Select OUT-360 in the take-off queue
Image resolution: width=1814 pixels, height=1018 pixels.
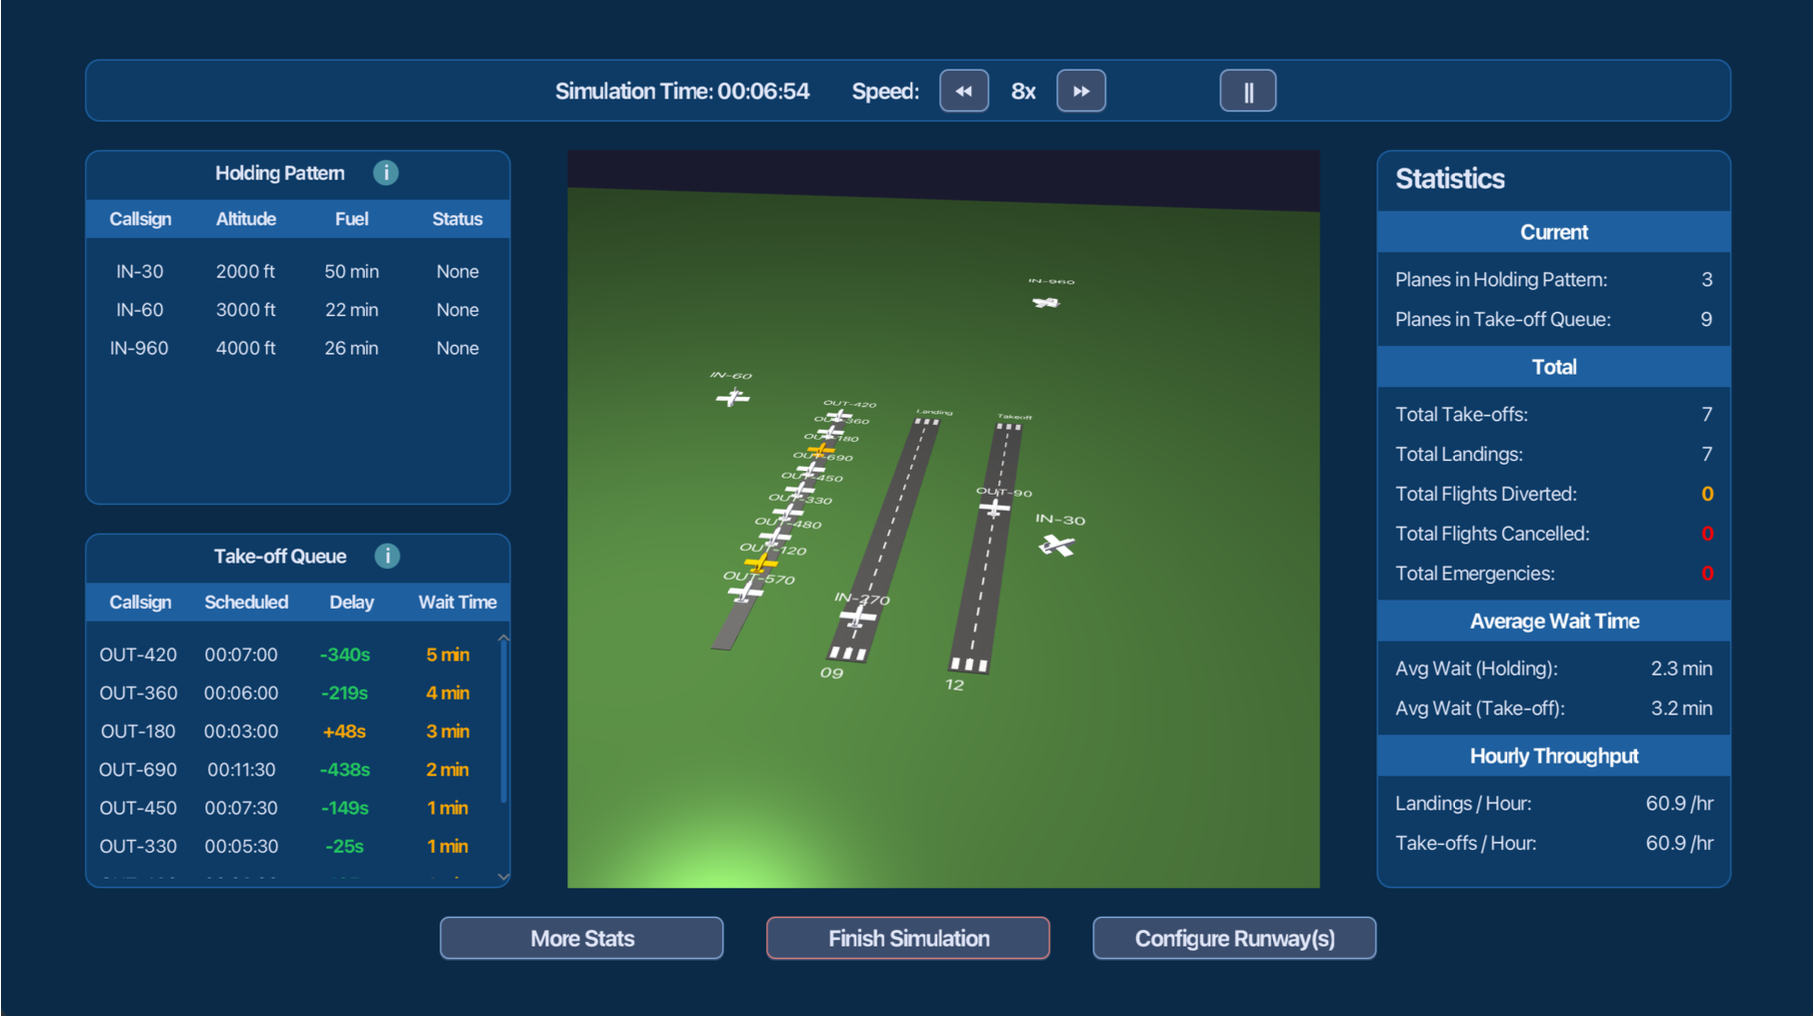tap(292, 693)
